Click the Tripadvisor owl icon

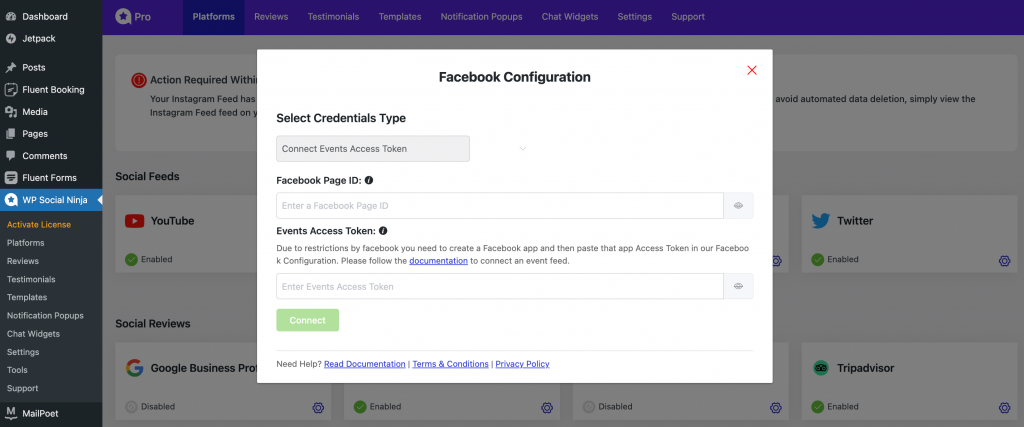821,368
